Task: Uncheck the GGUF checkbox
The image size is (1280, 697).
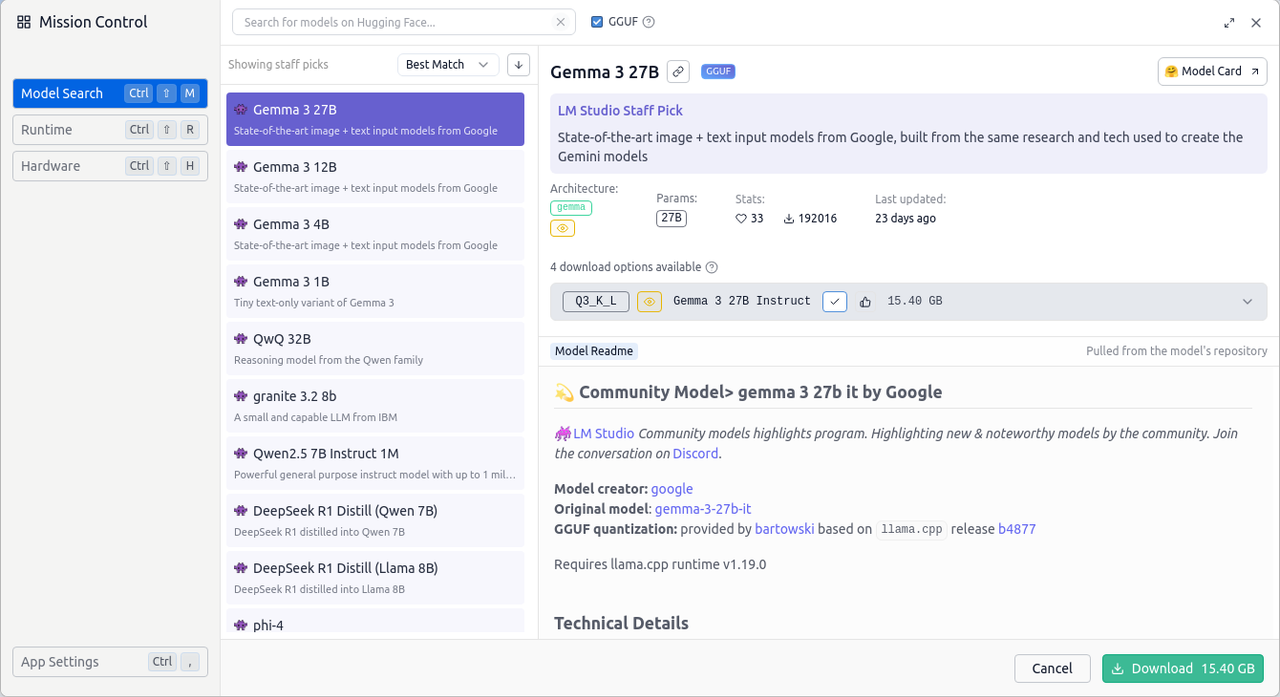Action: [597, 22]
